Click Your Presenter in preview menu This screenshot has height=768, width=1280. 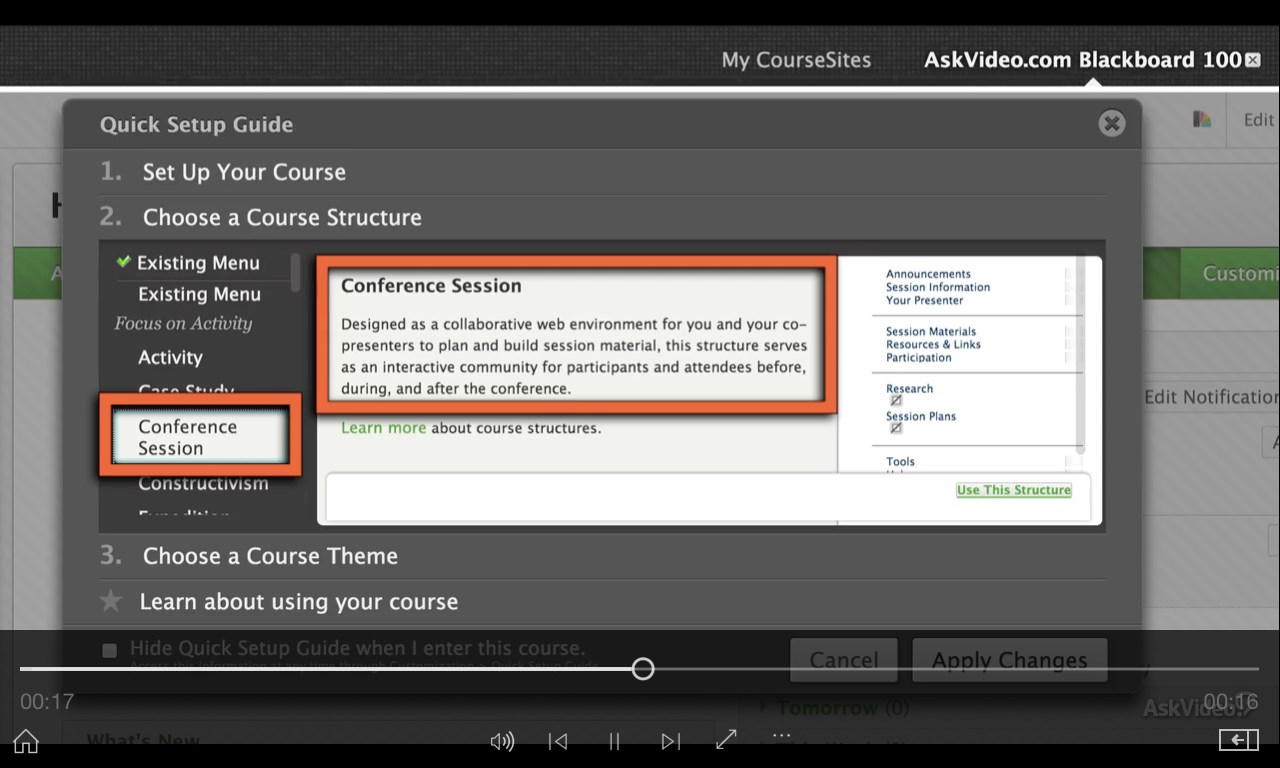924,300
